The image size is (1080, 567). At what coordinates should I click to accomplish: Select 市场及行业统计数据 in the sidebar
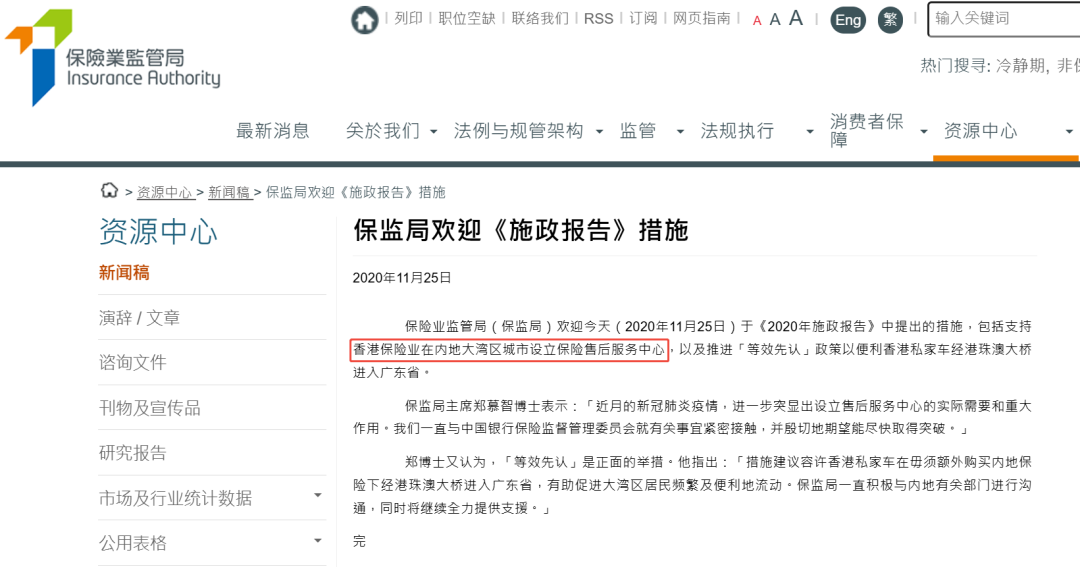175,498
